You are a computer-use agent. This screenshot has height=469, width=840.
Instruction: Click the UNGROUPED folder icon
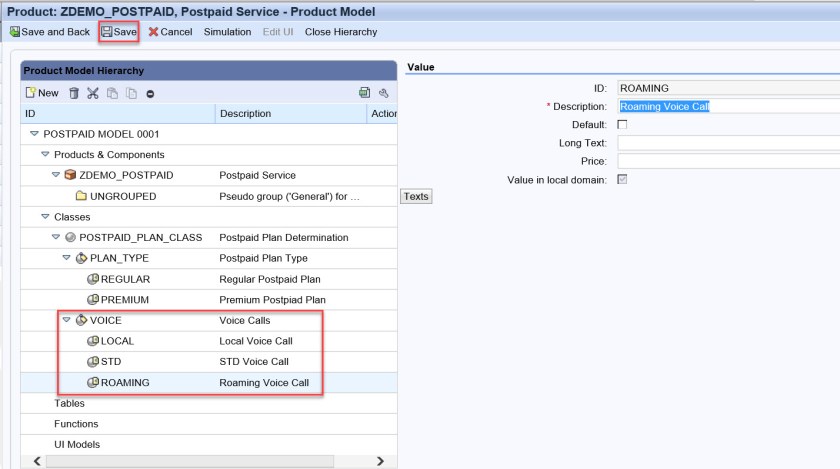pos(81,196)
